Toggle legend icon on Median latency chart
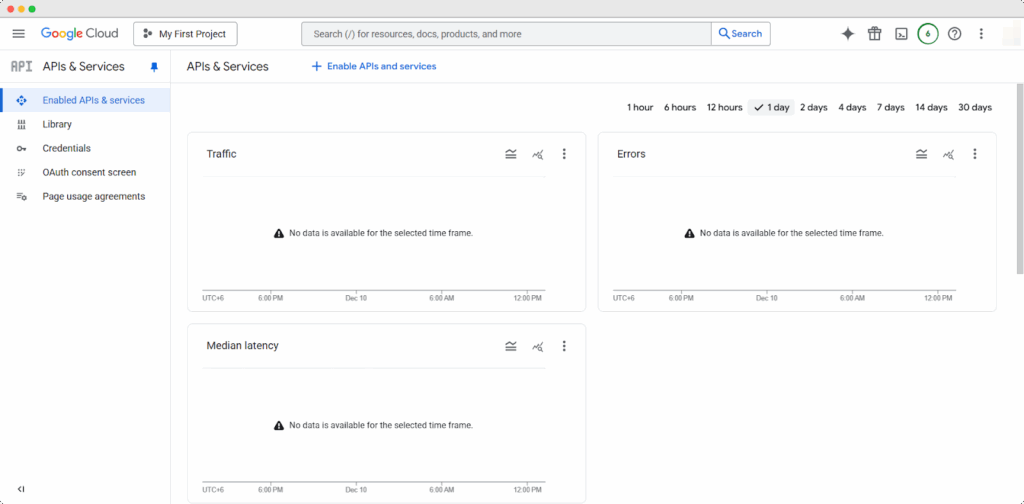1024x504 pixels. (511, 346)
